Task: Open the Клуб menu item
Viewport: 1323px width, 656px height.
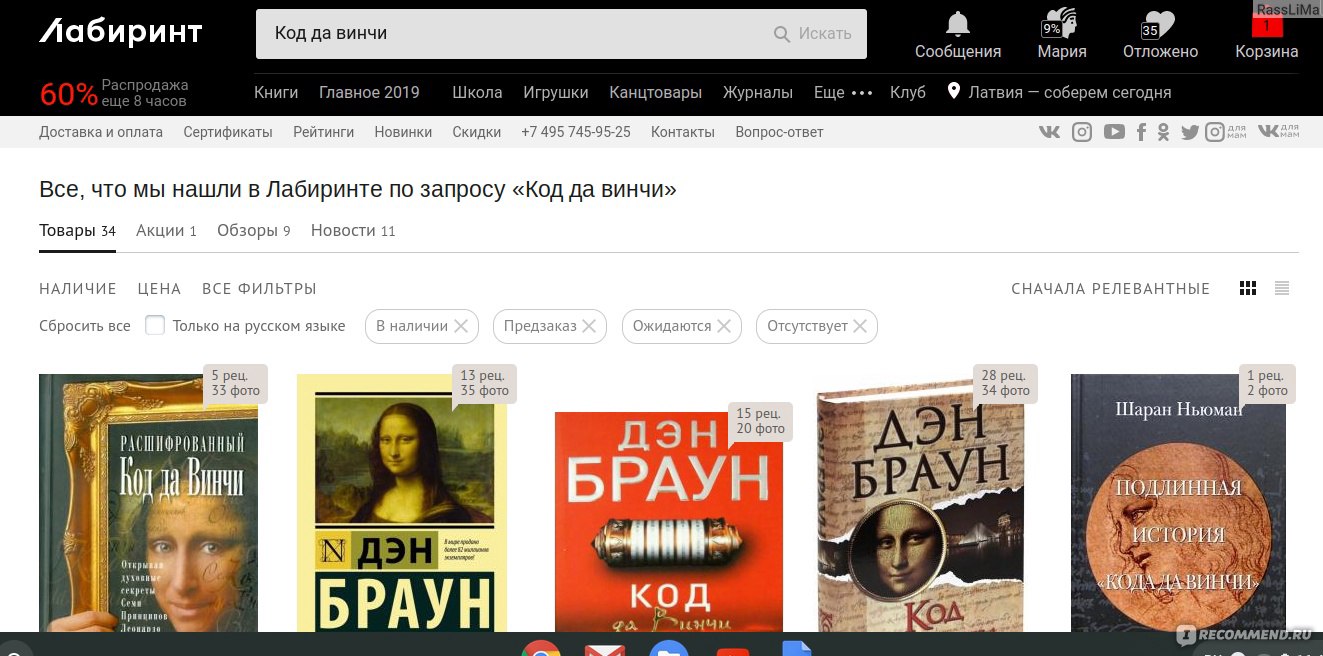Action: [908, 92]
